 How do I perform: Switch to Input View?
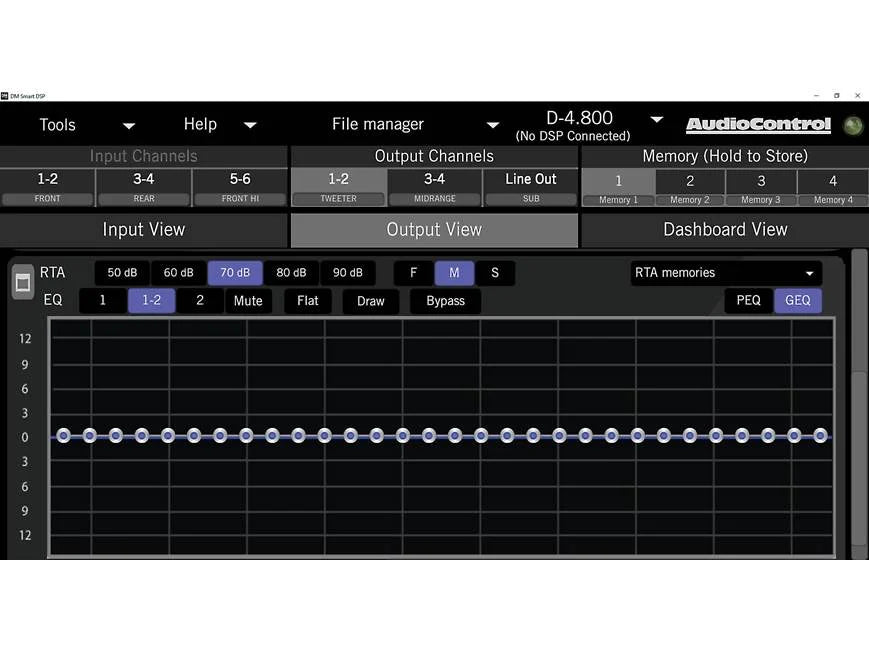[x=144, y=230]
